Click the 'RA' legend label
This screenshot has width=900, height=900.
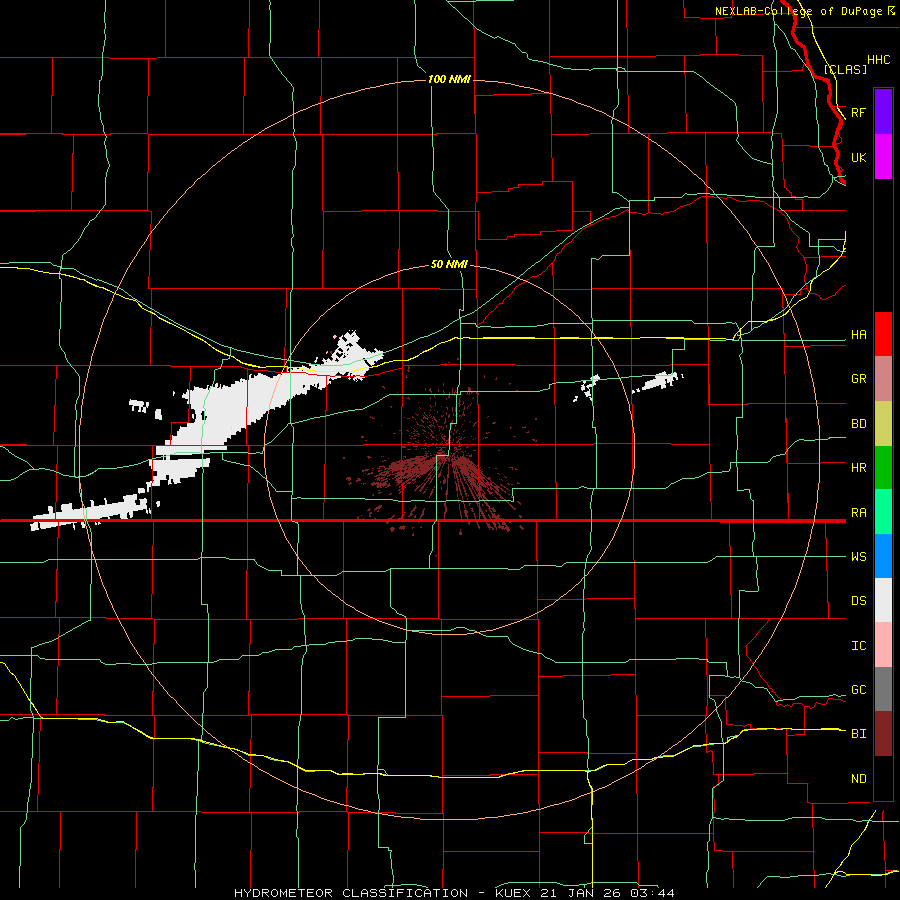click(859, 513)
